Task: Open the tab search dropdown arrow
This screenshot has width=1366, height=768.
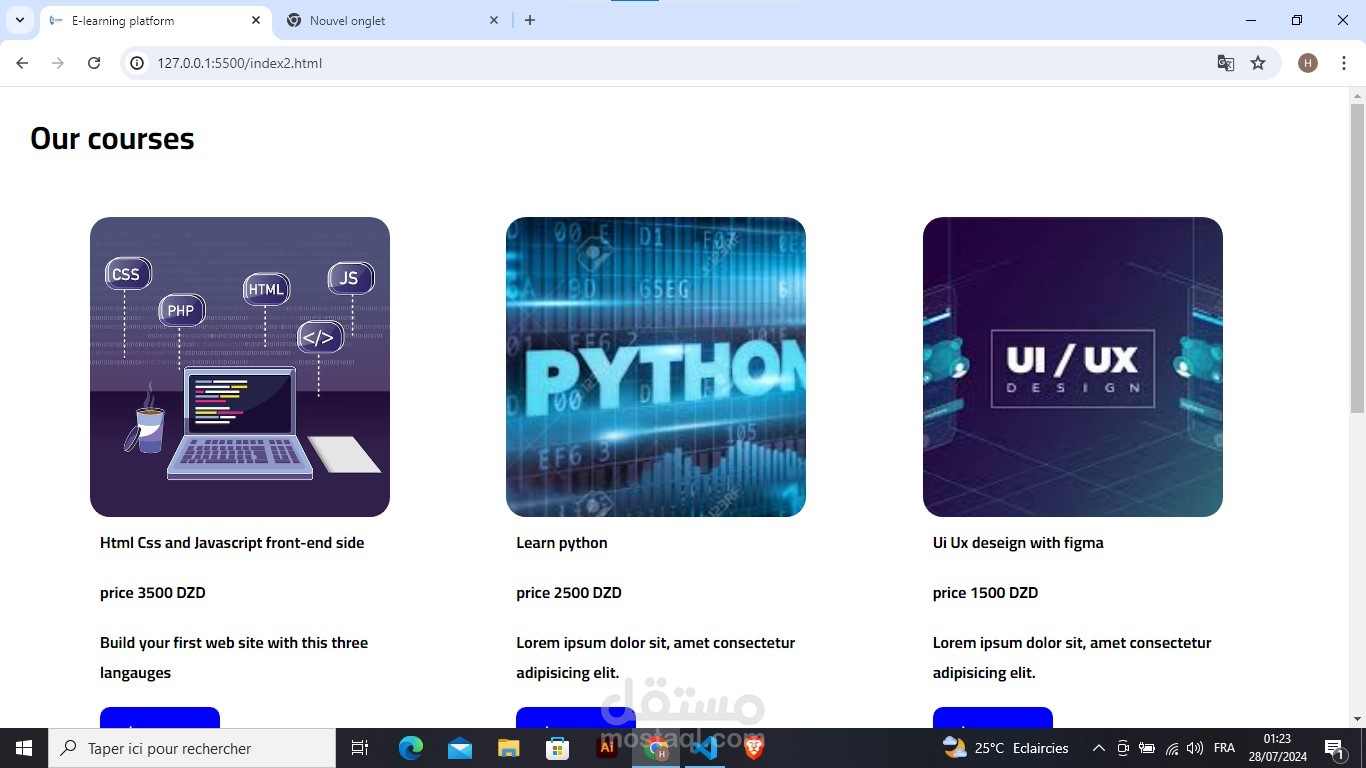Action: 19,20
